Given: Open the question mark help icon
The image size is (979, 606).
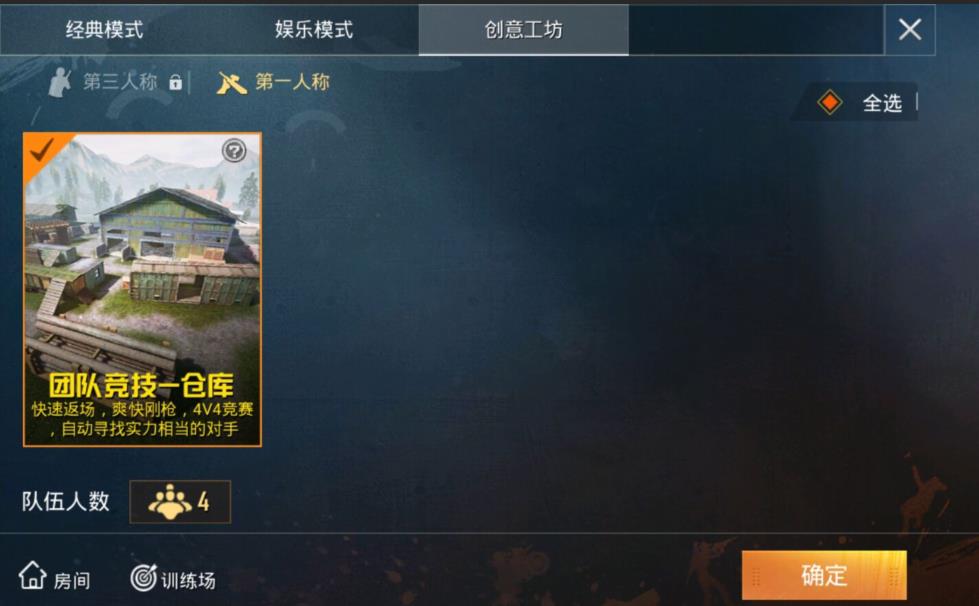Looking at the screenshot, I should (x=234, y=150).
